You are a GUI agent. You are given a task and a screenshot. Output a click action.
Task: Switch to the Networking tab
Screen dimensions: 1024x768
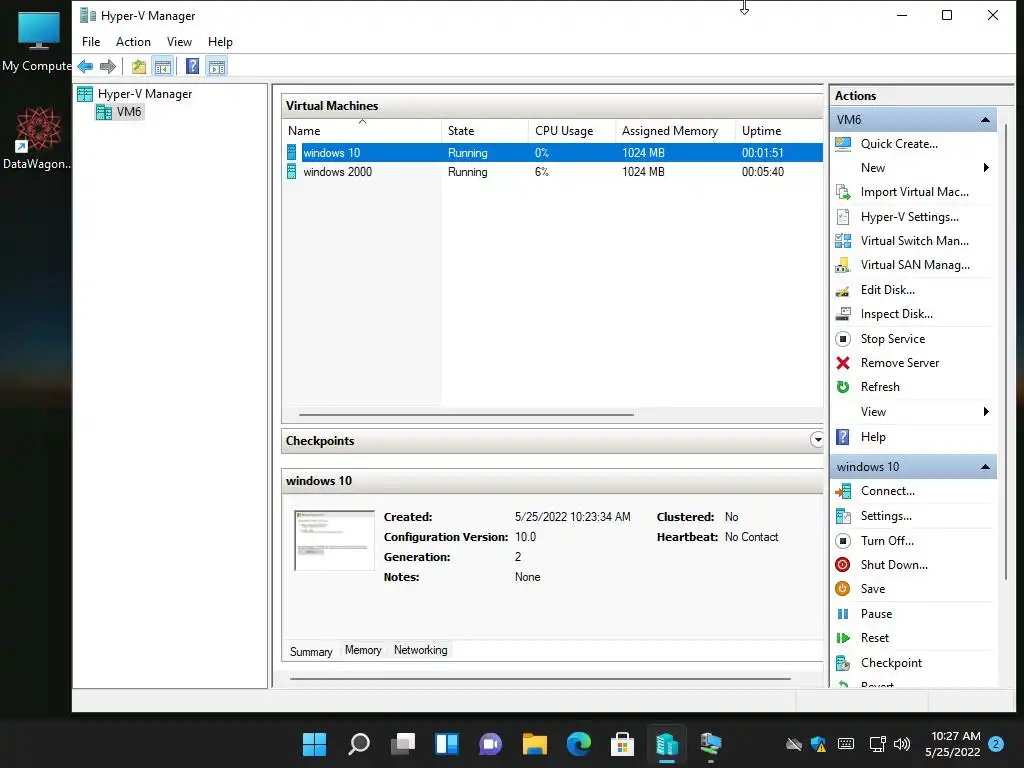(421, 650)
